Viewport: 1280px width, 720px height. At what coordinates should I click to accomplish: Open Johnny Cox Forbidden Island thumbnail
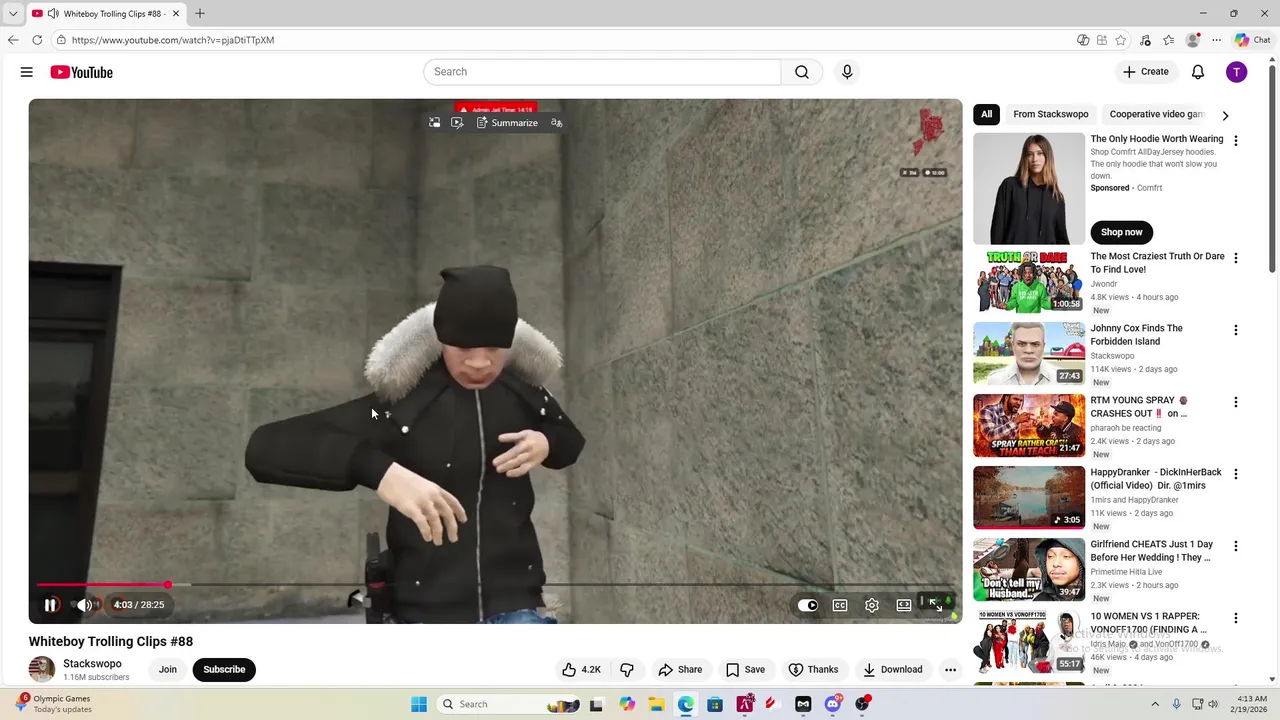(1029, 353)
